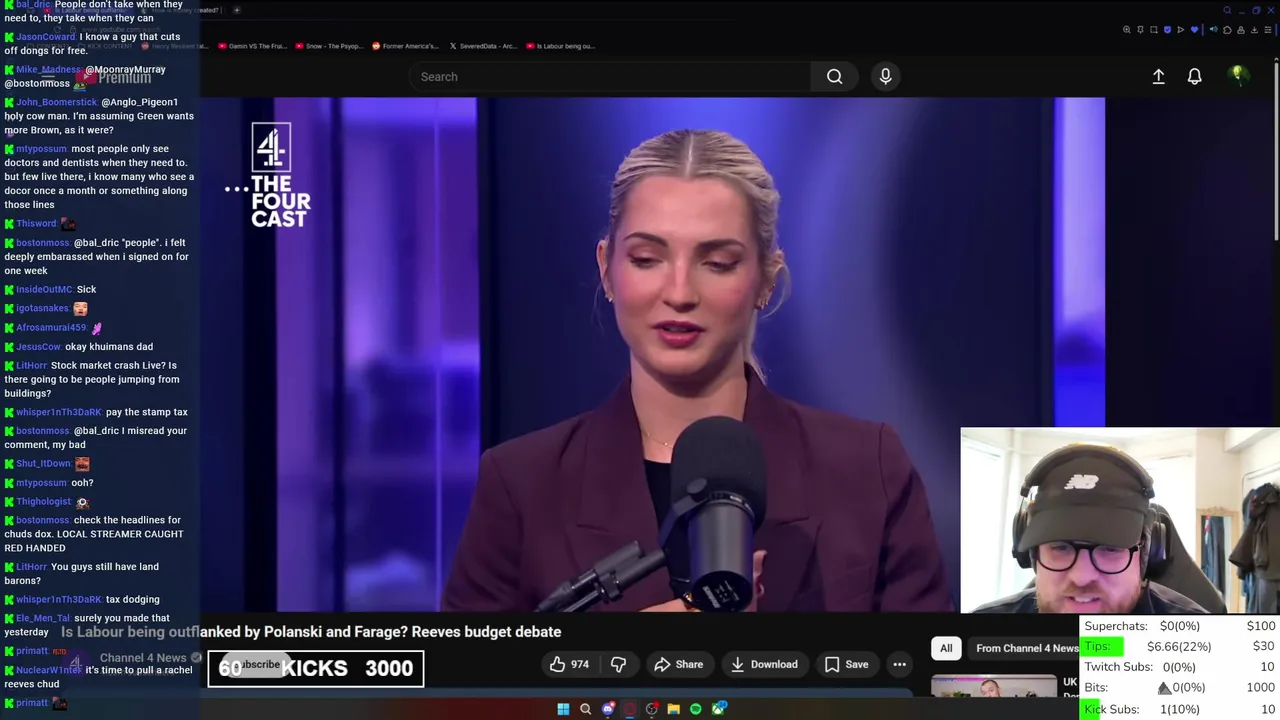Open the extensions cube icon
Viewport: 1280px width, 720px height.
point(1227,30)
